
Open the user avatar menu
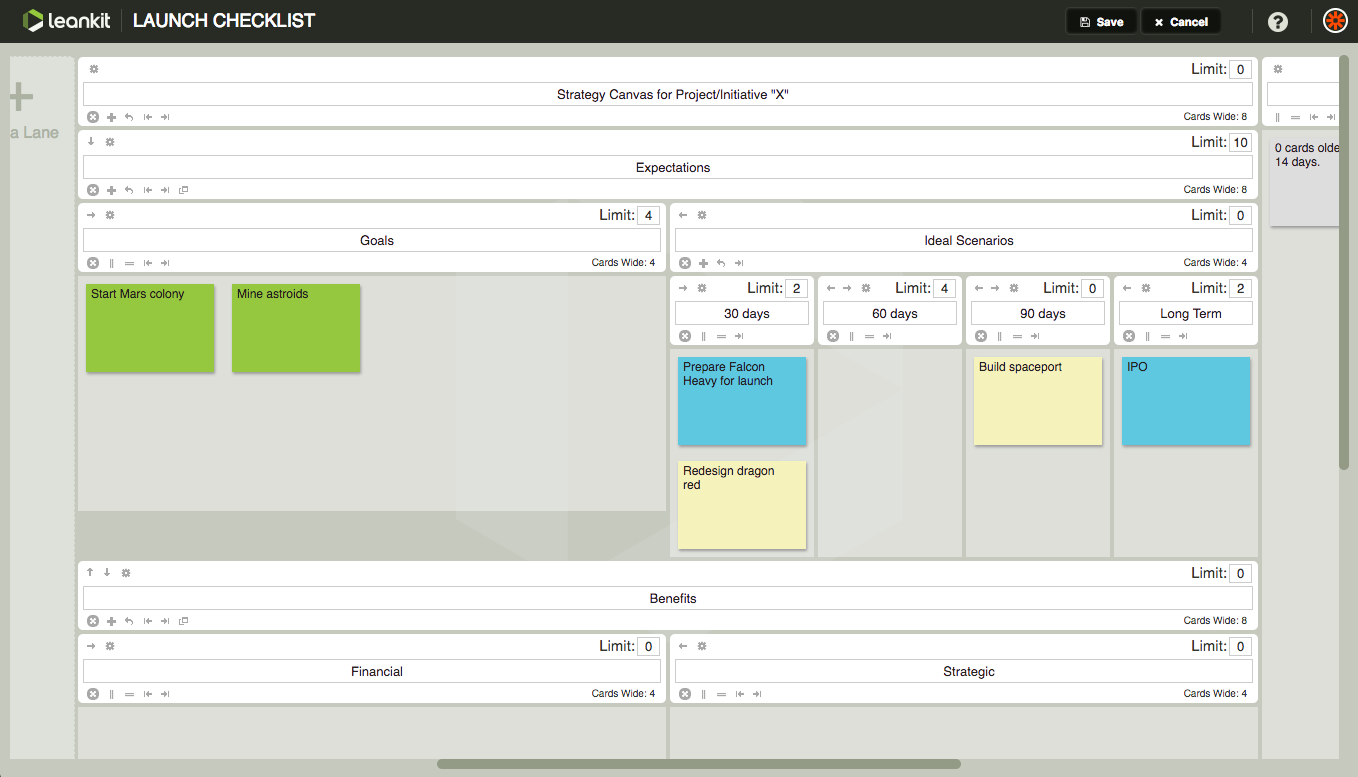[x=1335, y=19]
